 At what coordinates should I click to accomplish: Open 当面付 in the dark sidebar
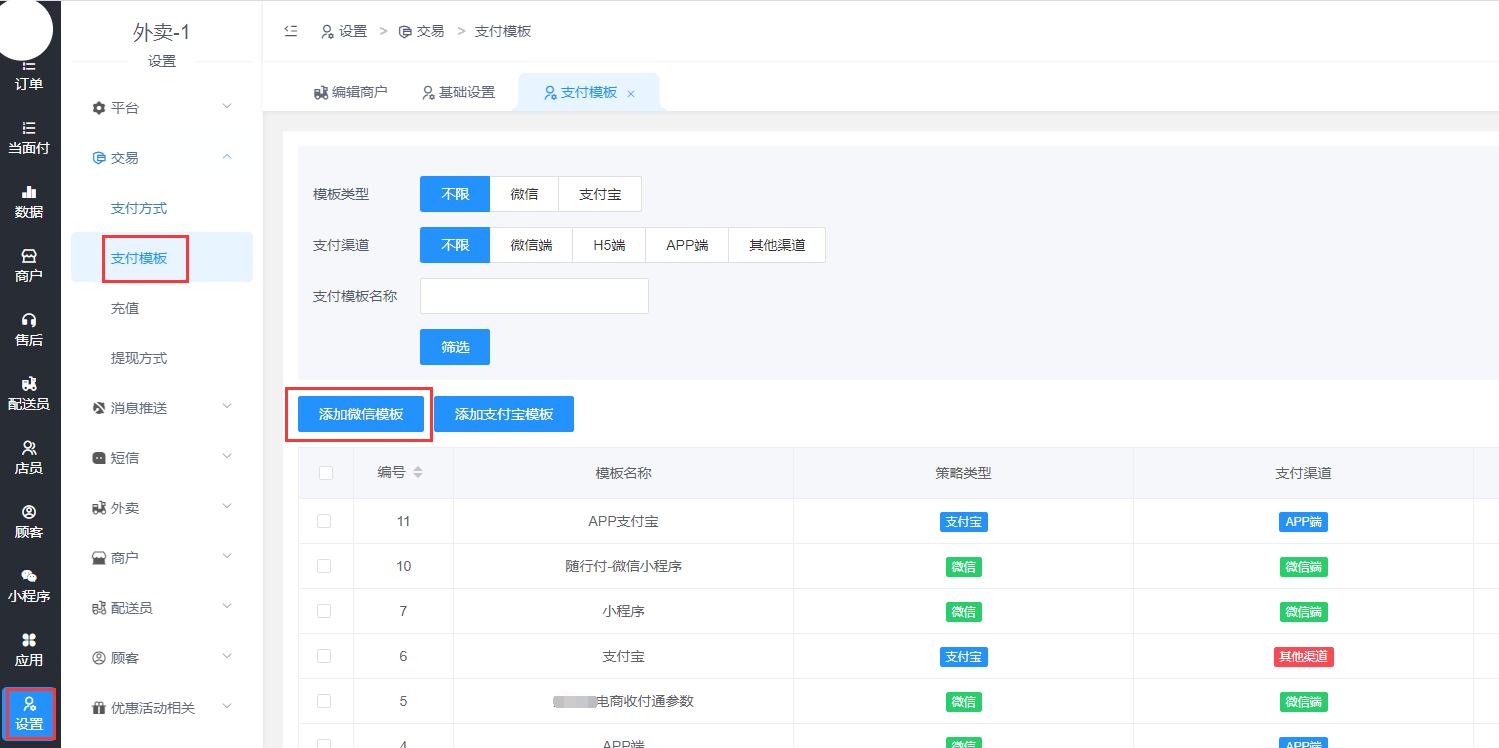coord(29,138)
